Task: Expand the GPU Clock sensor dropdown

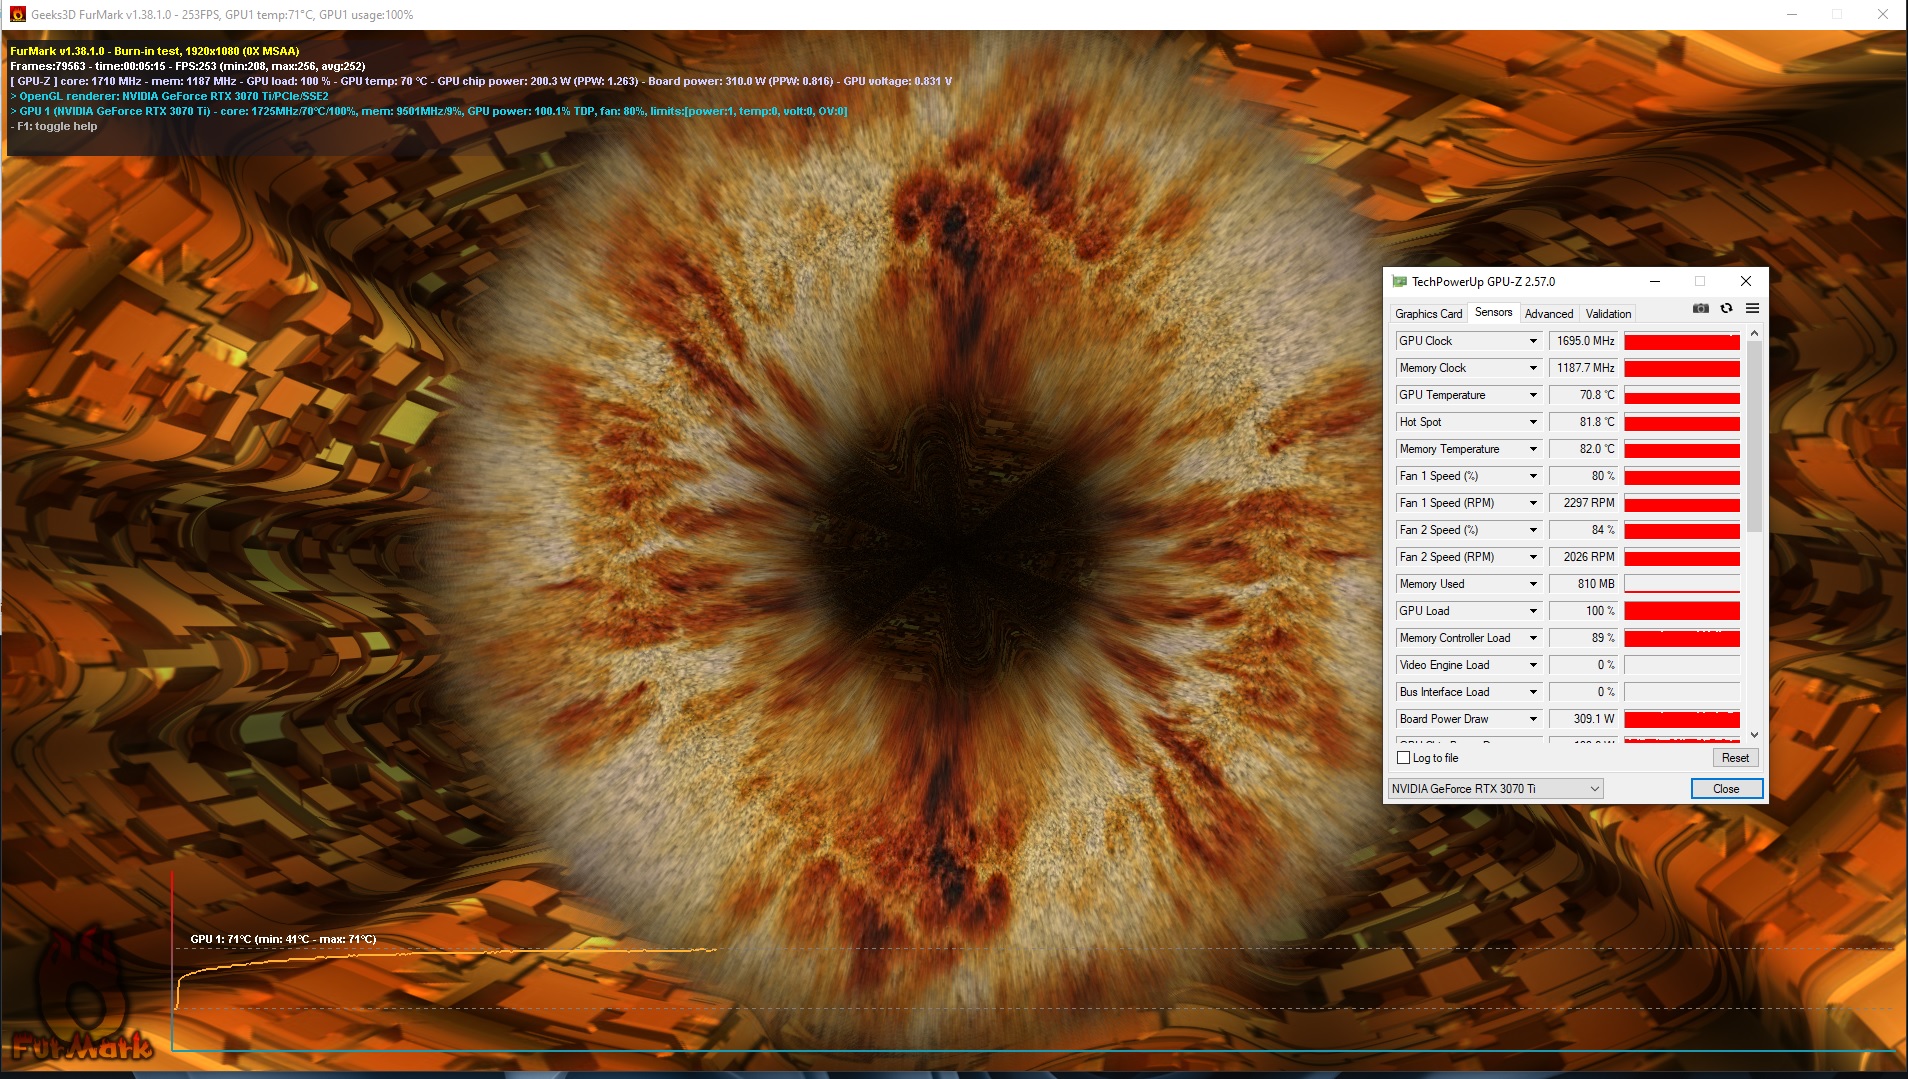Action: point(1533,341)
